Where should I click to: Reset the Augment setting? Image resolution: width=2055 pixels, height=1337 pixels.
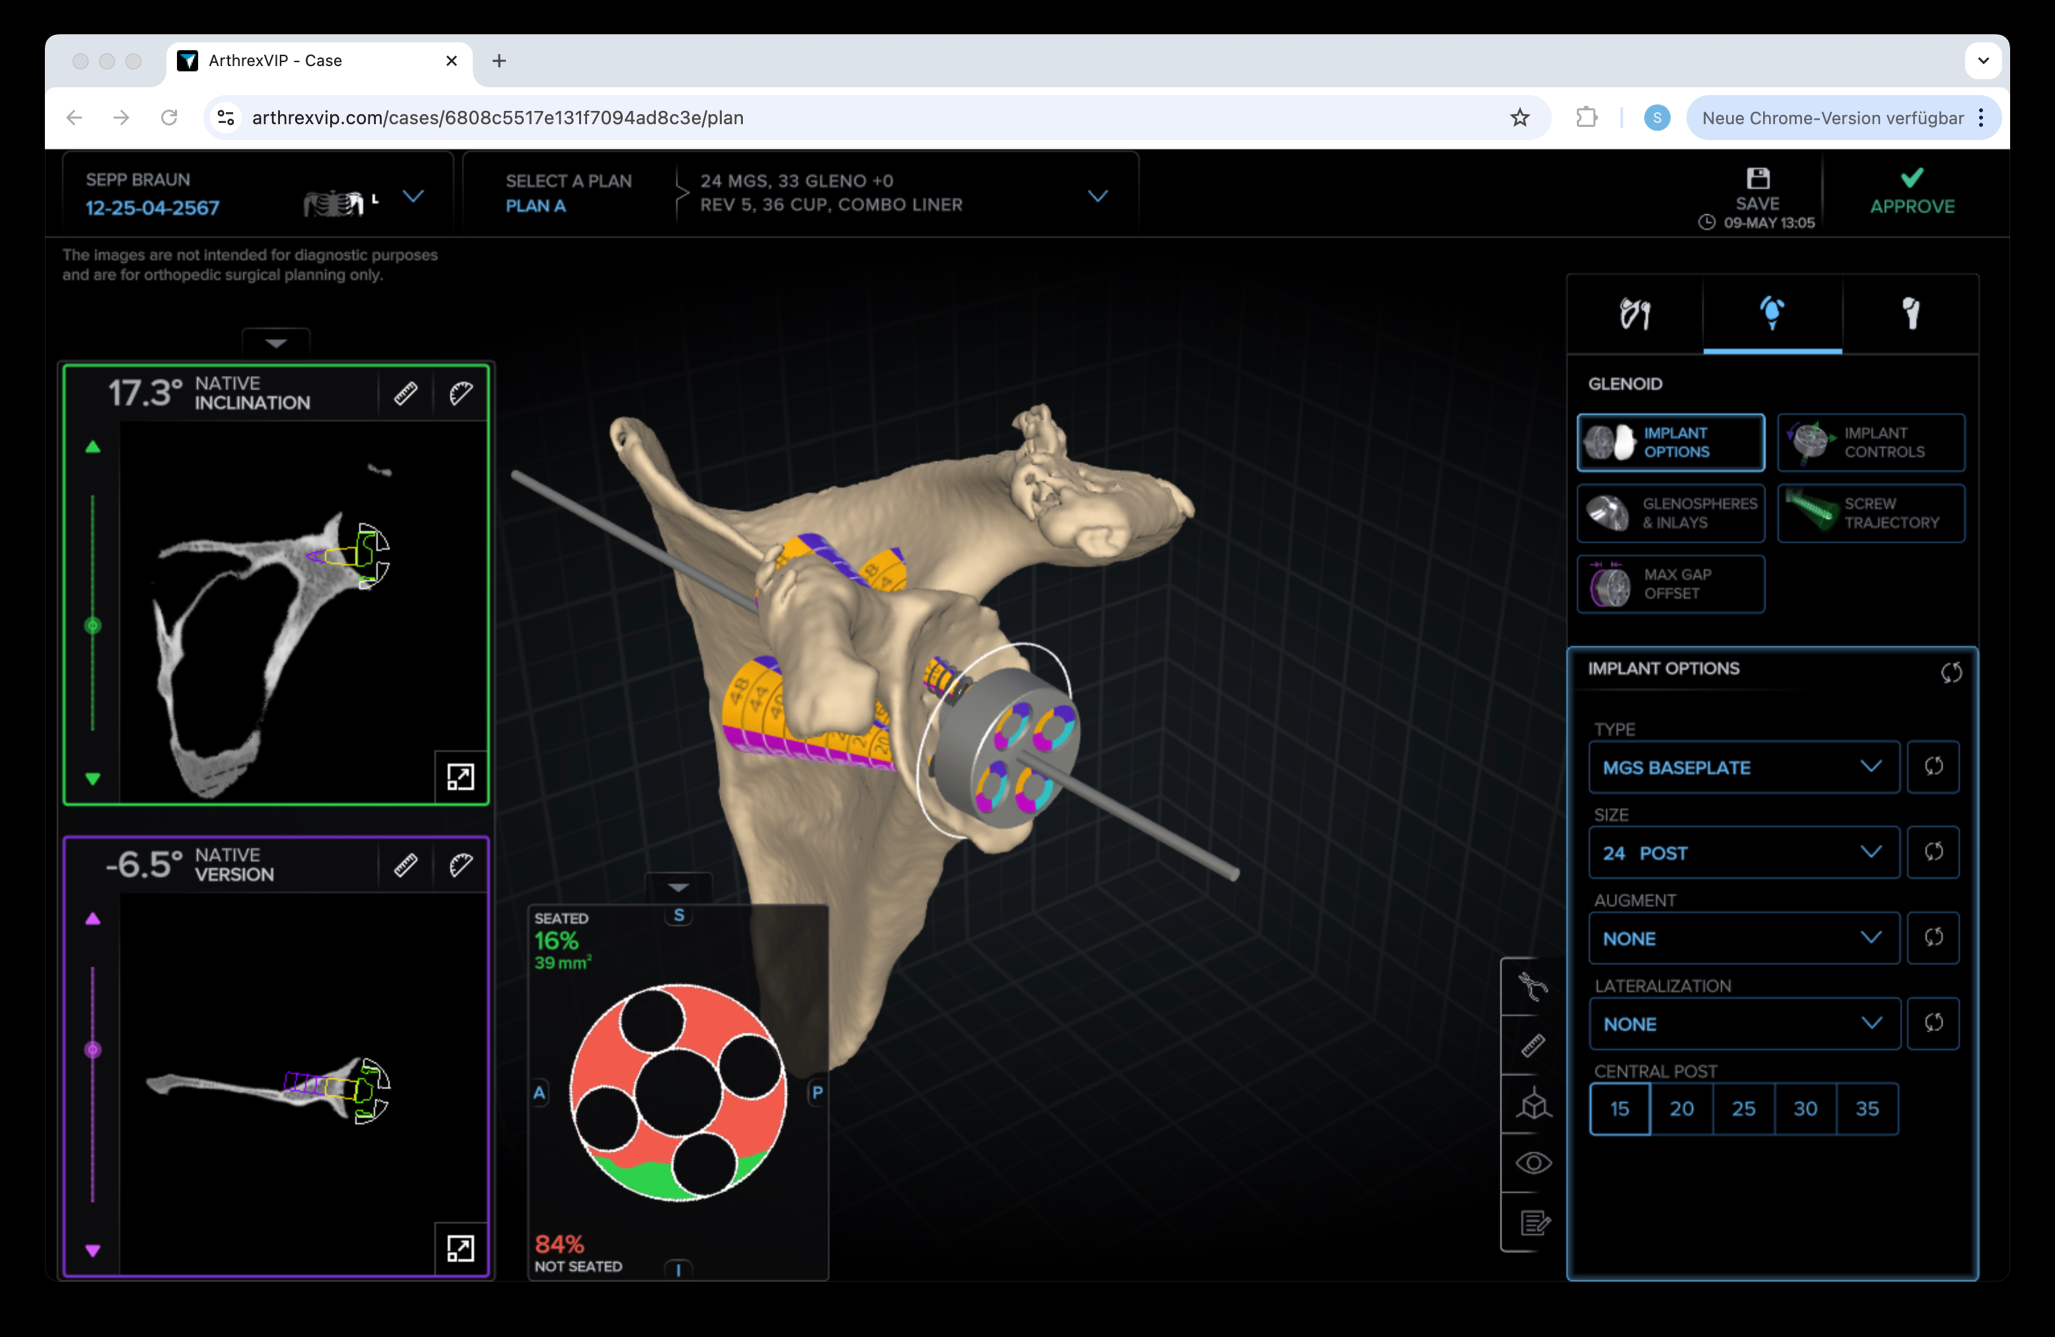point(1933,938)
